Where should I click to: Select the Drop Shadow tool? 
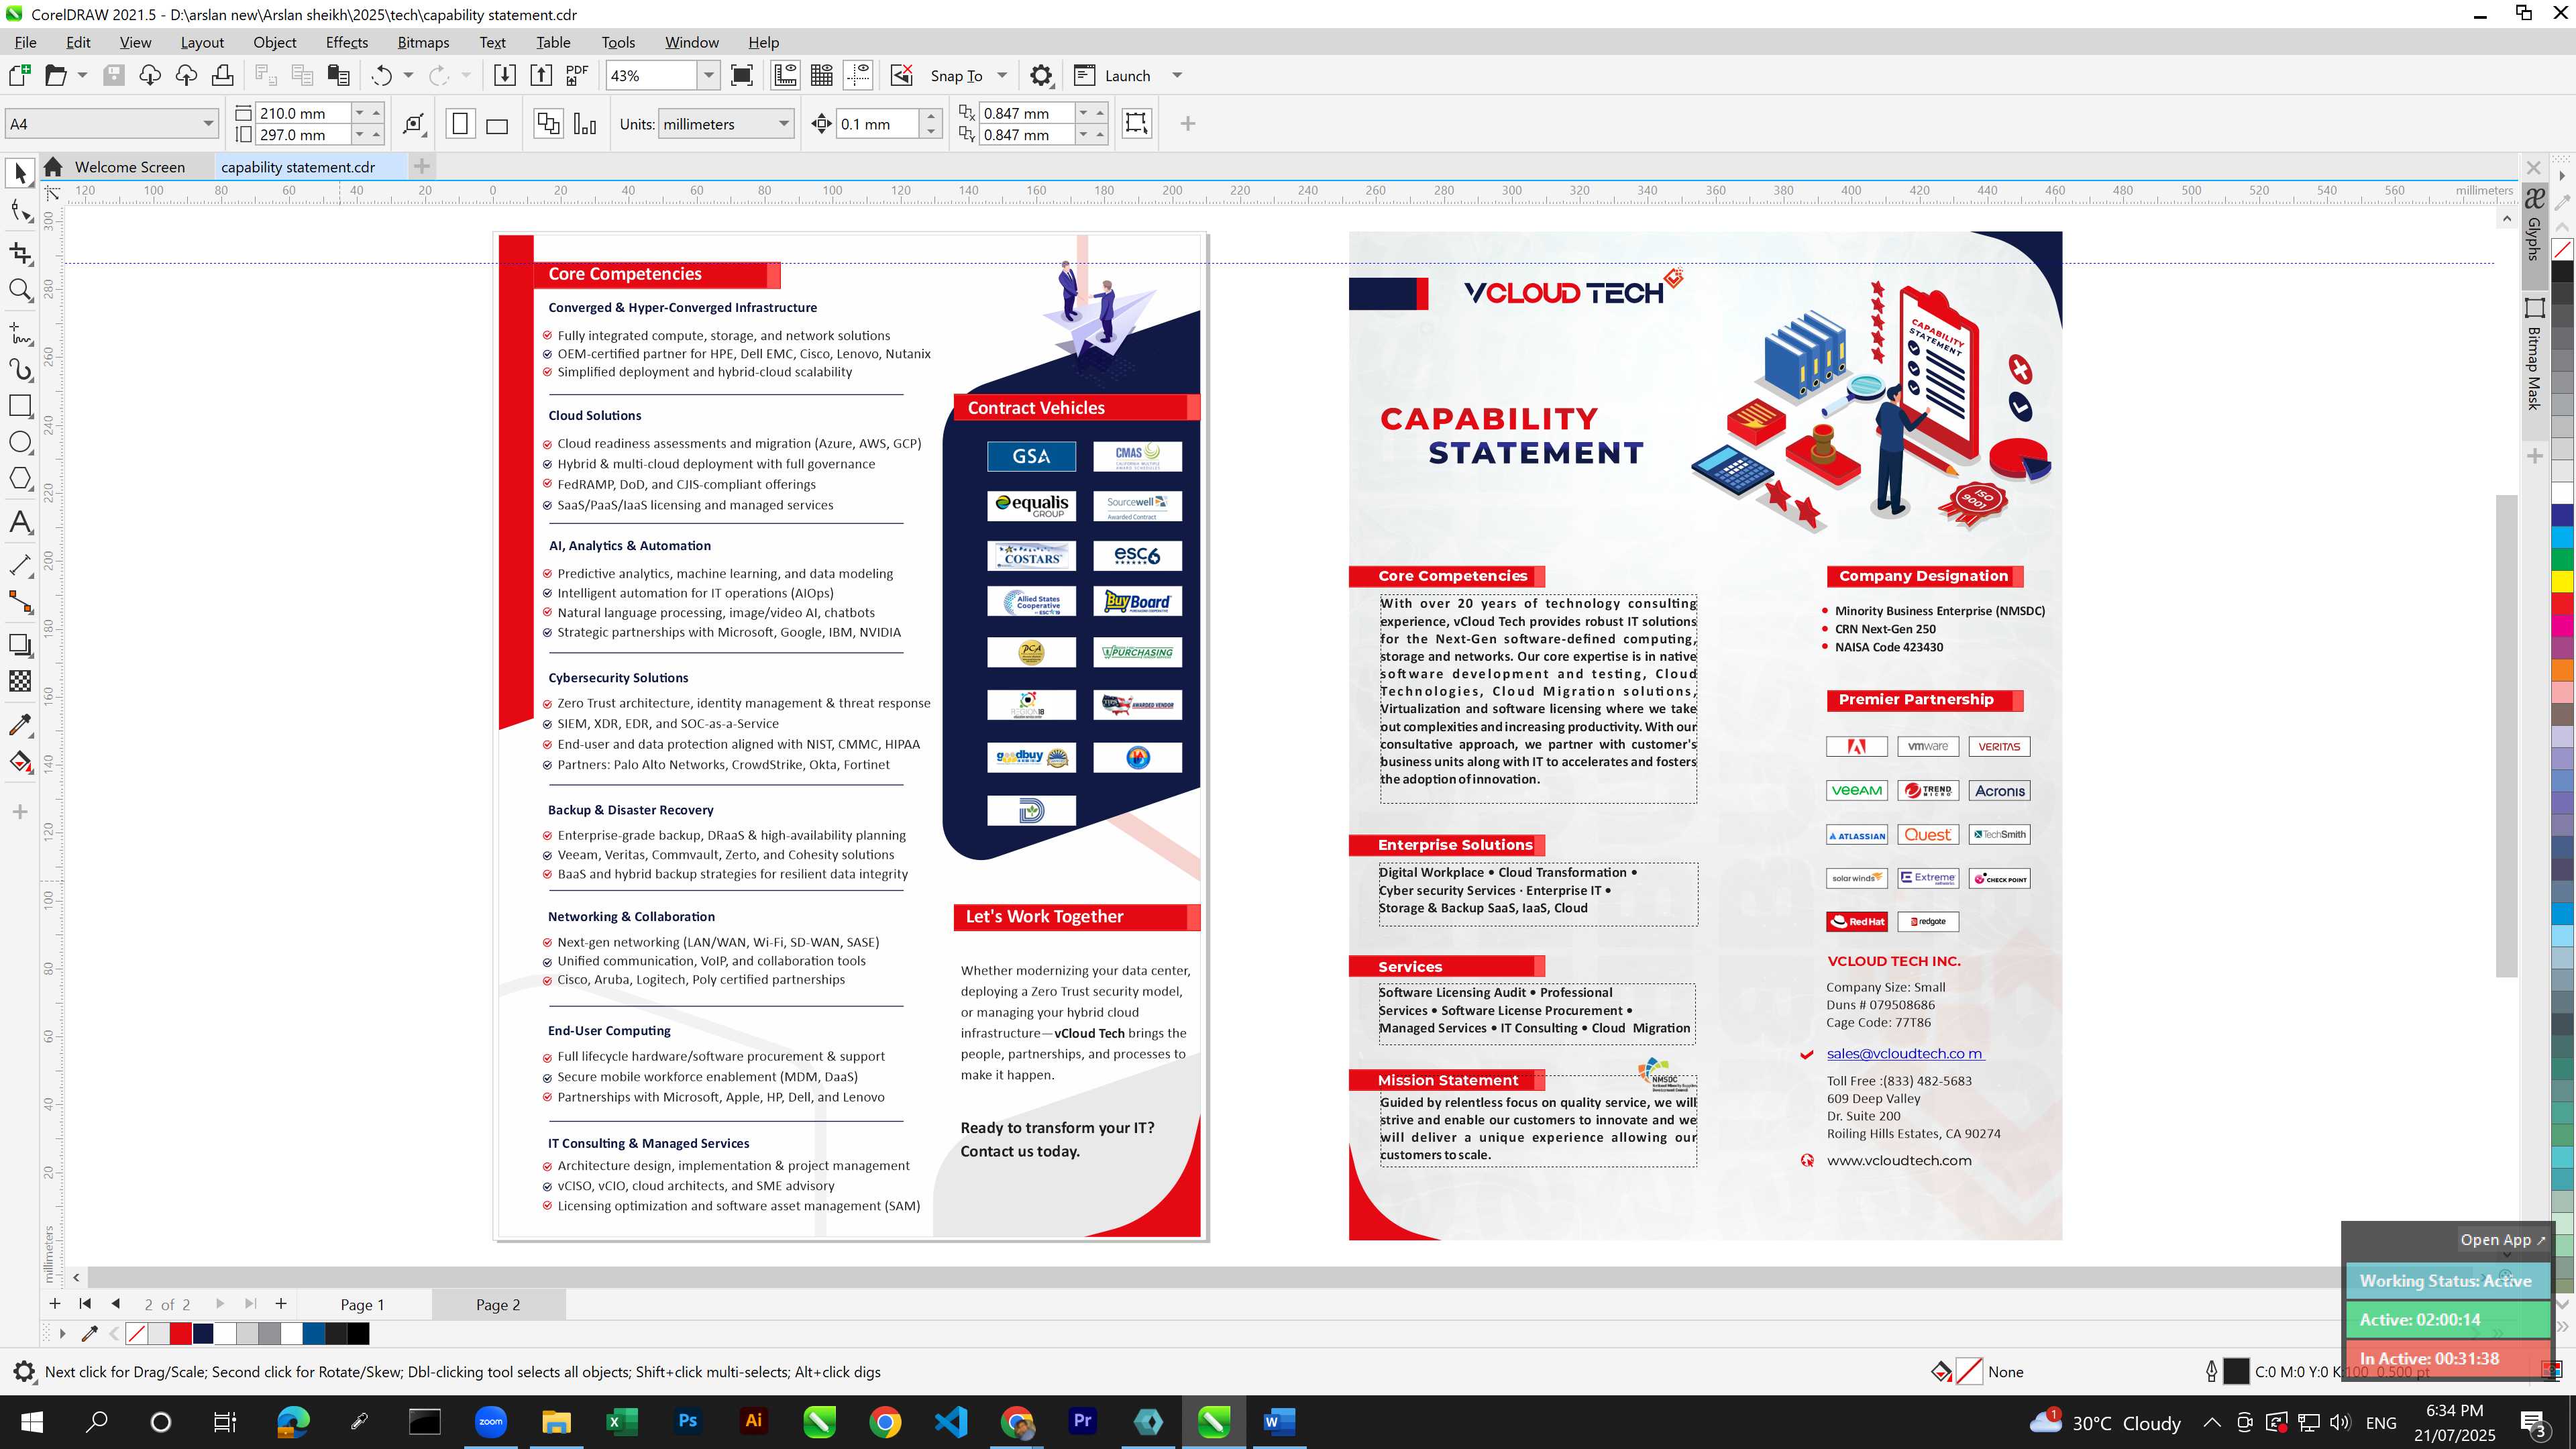pyautogui.click(x=20, y=645)
